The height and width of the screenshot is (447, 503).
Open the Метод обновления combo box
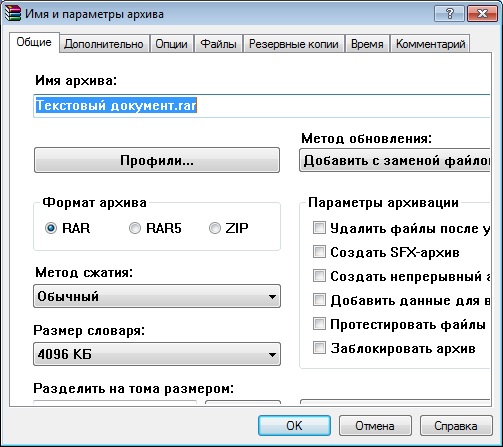(395, 160)
